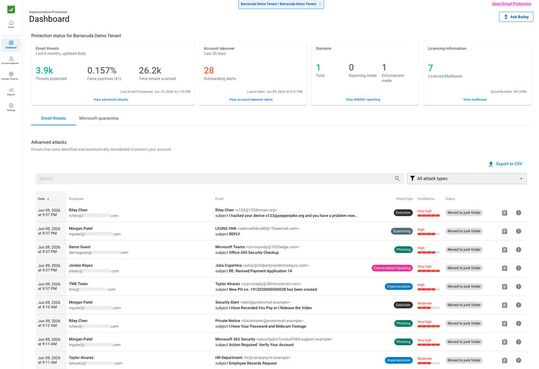The image size is (539, 369).
Task: Open report icon for Jordan Reyes row
Action: click(504, 268)
